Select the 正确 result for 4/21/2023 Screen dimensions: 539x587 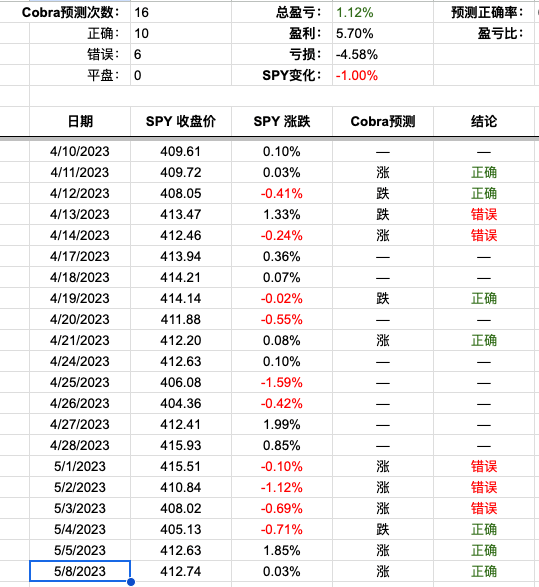(484, 340)
